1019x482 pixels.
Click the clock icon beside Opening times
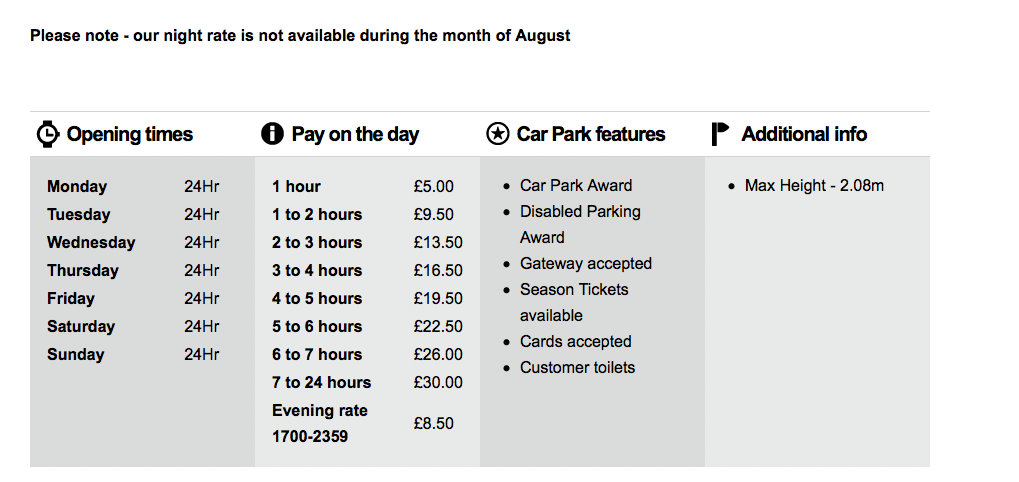coord(48,134)
